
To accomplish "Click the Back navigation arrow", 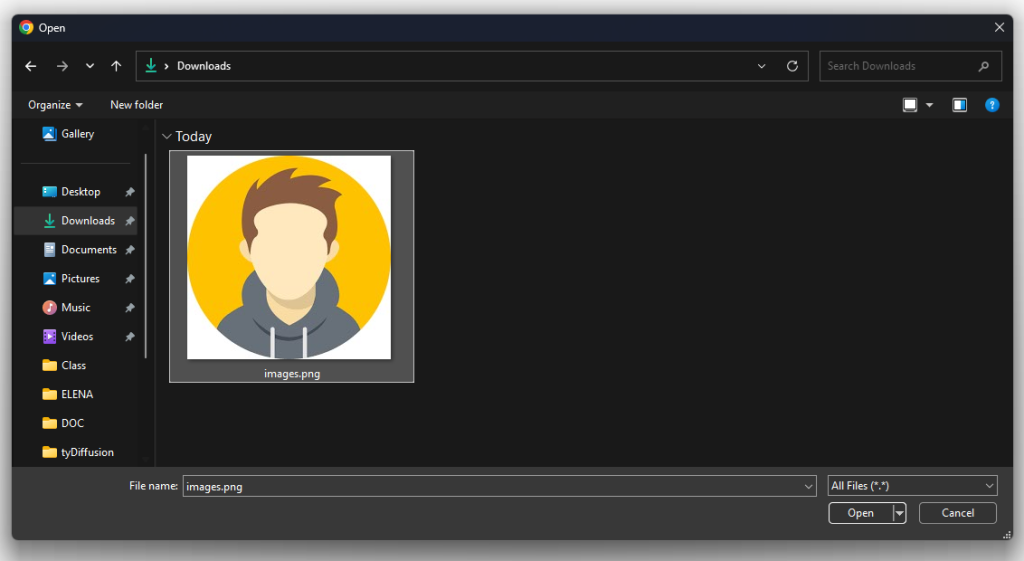I will tap(31, 66).
